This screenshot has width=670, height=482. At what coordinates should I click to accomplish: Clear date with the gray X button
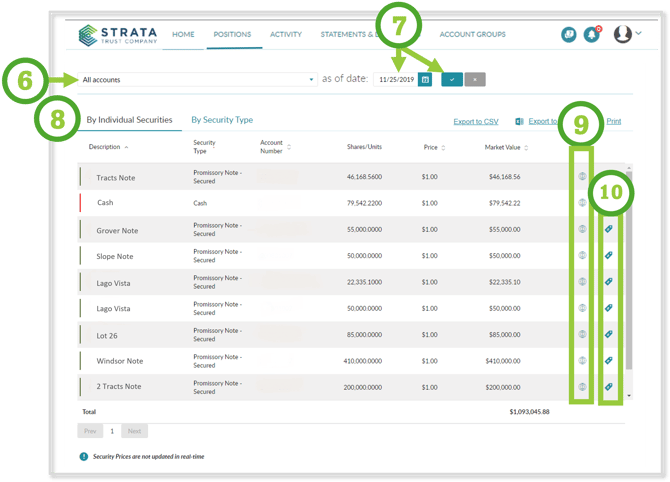(475, 79)
